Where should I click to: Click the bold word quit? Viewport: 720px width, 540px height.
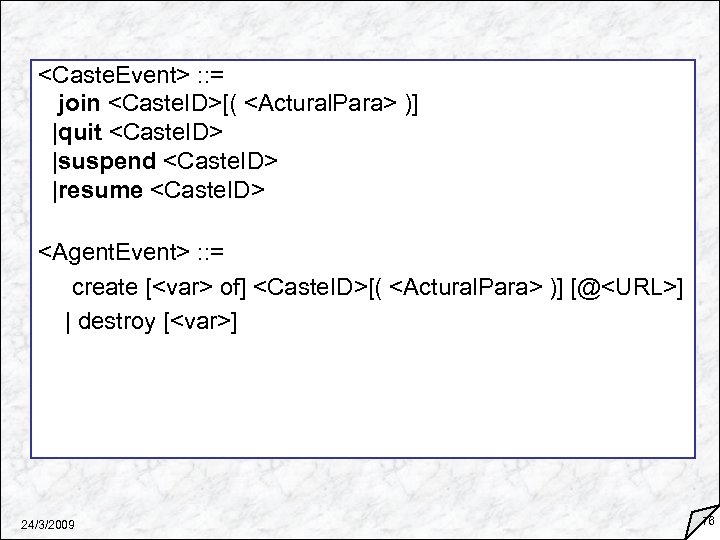78,131
